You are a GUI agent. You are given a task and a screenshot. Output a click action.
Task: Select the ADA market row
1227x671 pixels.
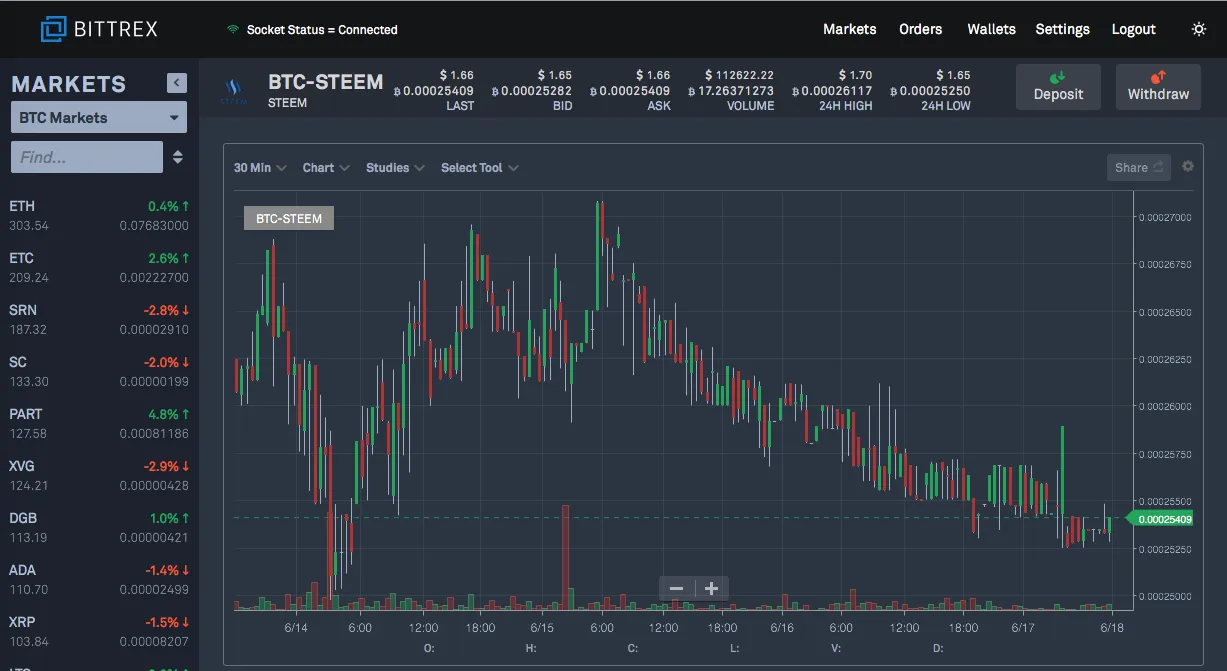pos(99,579)
